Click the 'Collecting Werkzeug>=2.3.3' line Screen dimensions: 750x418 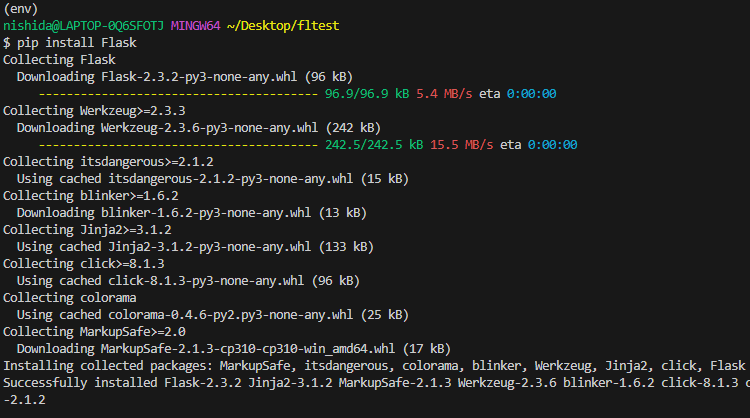(x=94, y=111)
